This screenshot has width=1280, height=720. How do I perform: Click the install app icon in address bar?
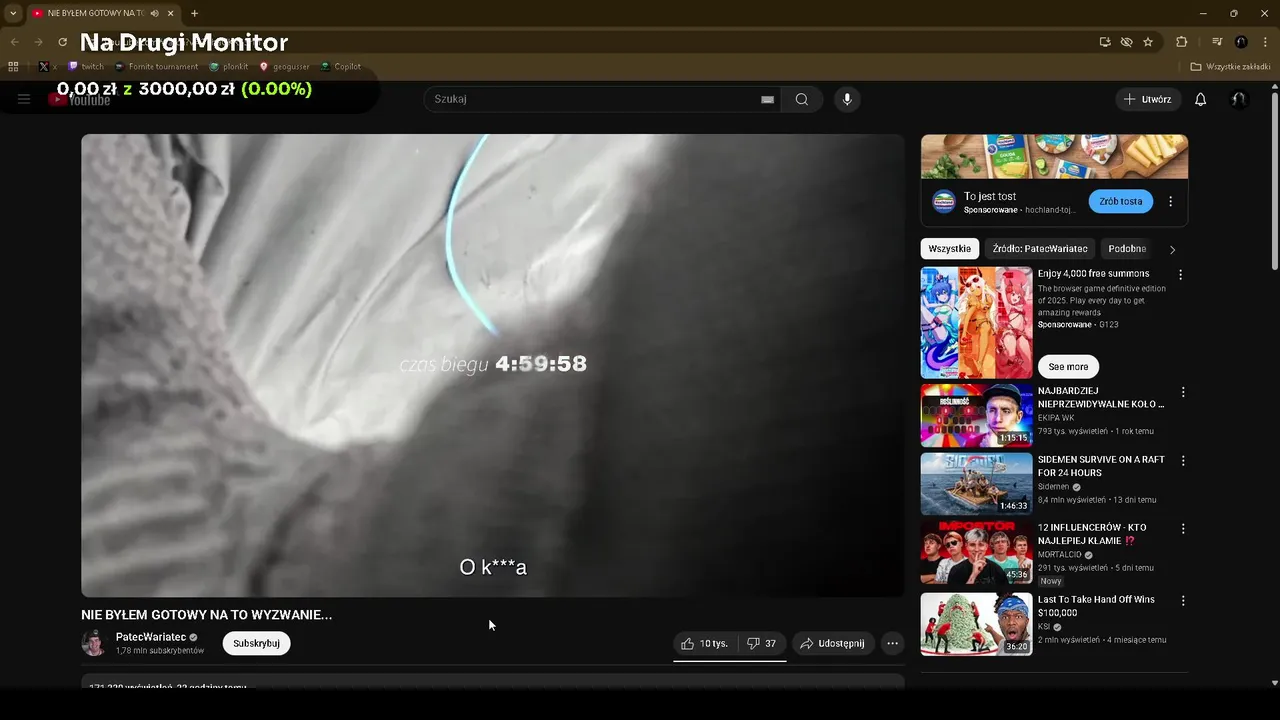(1105, 42)
